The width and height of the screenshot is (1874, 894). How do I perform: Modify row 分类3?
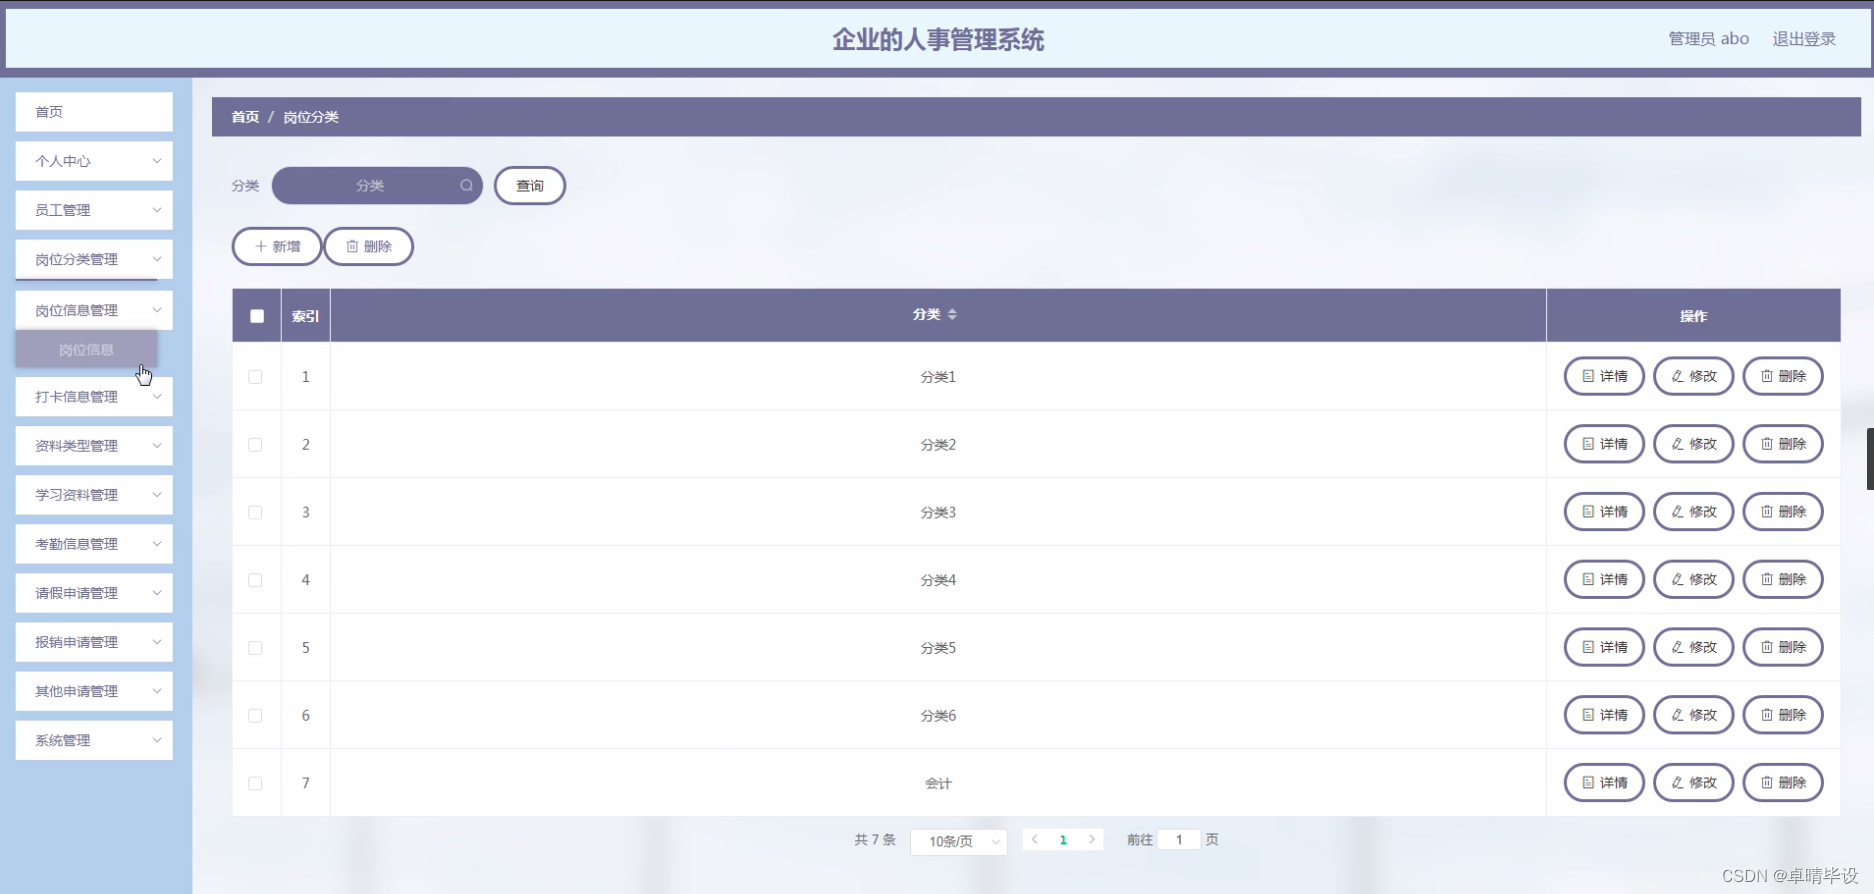(x=1693, y=512)
